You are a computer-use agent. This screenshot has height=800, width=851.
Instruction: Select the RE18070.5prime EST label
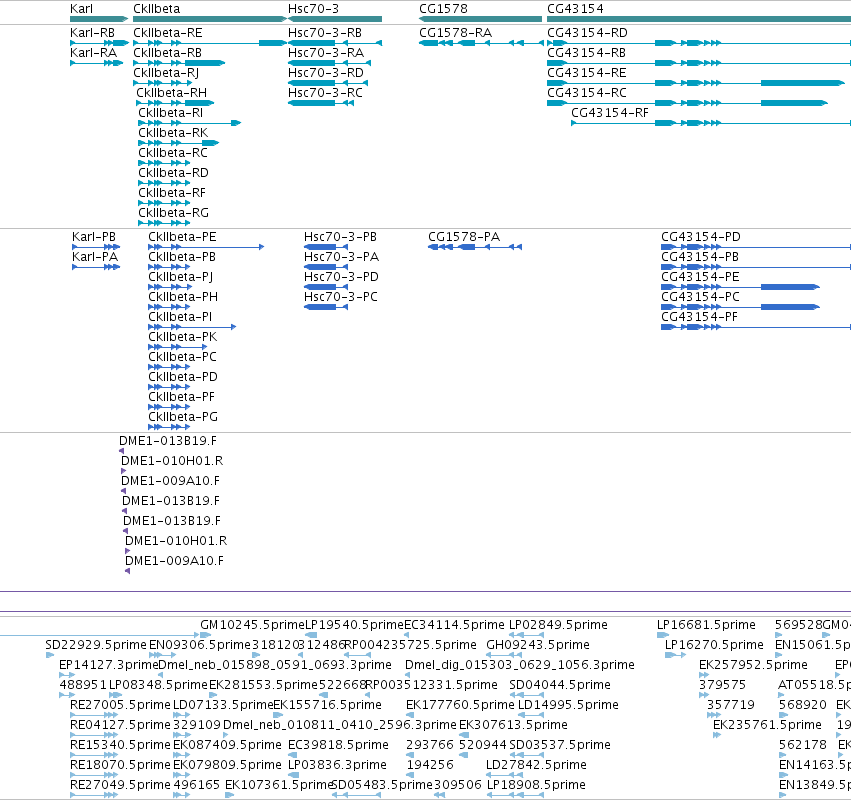click(x=120, y=765)
